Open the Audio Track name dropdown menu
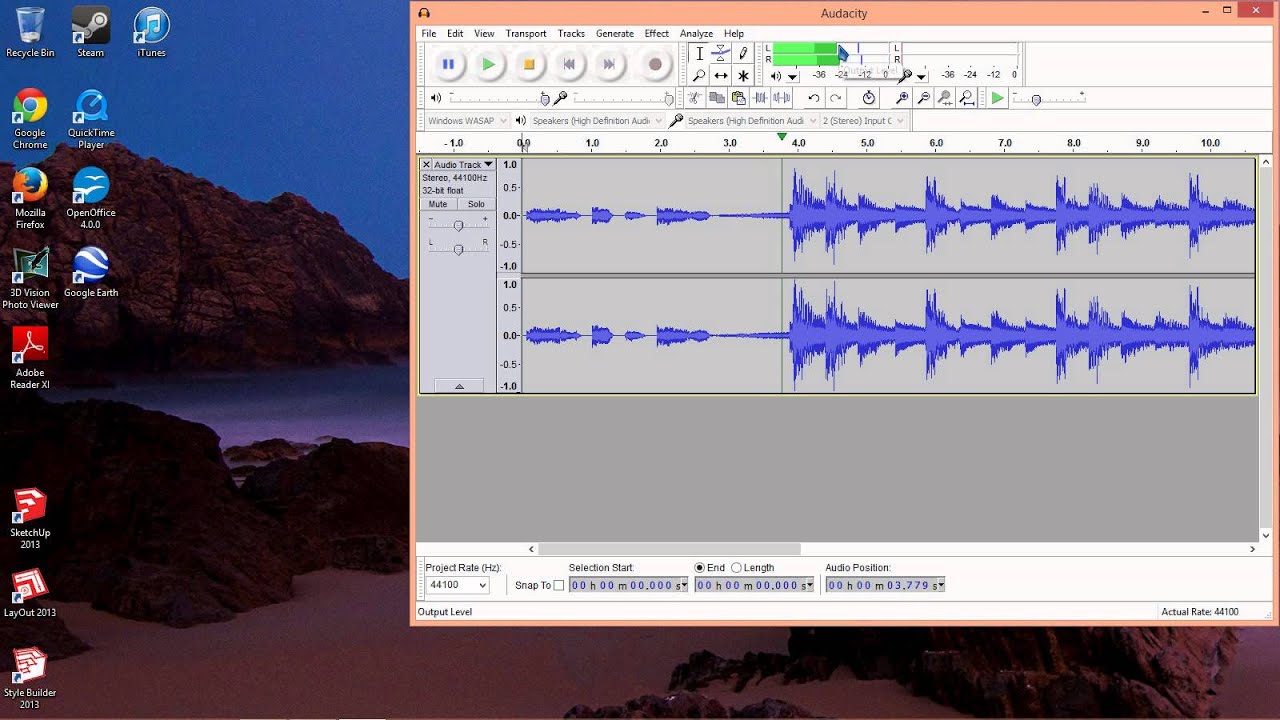The width and height of the screenshot is (1280, 720). [464, 164]
